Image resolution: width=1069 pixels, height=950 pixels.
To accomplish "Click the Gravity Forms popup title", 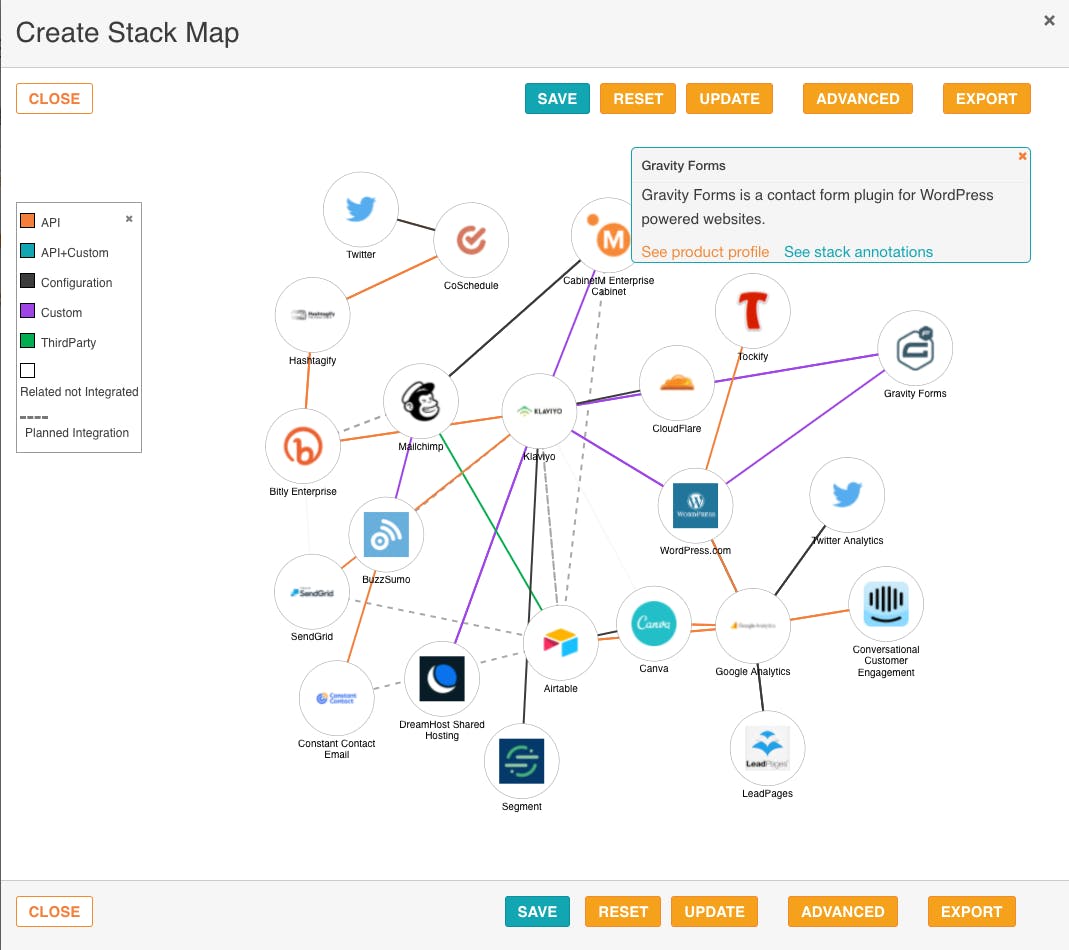I will [683, 165].
